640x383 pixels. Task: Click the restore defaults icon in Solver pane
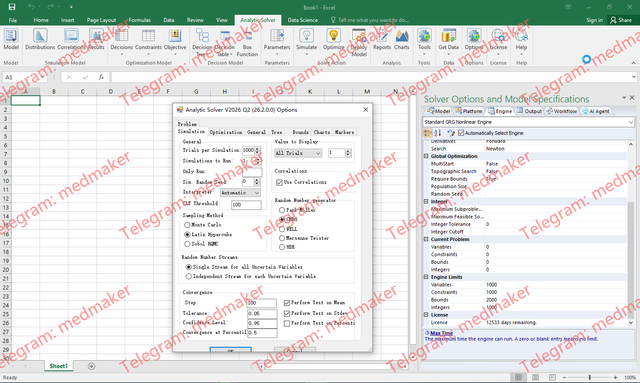pyautogui.click(x=451, y=133)
